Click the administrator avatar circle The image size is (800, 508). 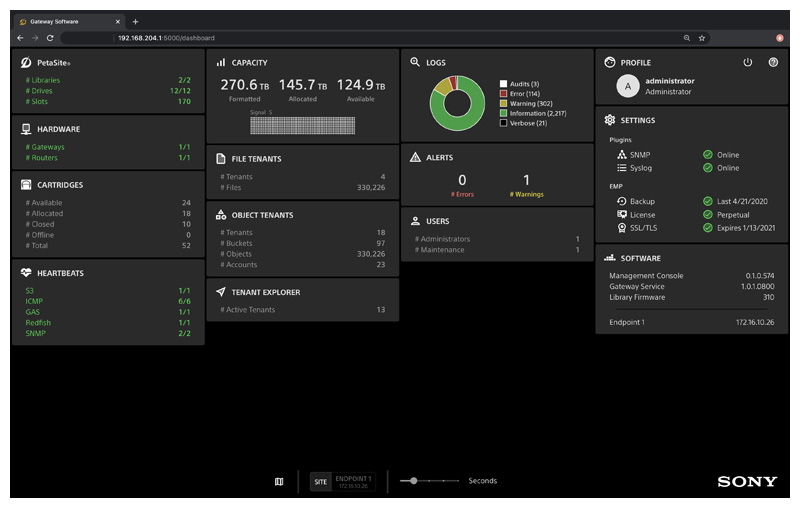coord(627,86)
